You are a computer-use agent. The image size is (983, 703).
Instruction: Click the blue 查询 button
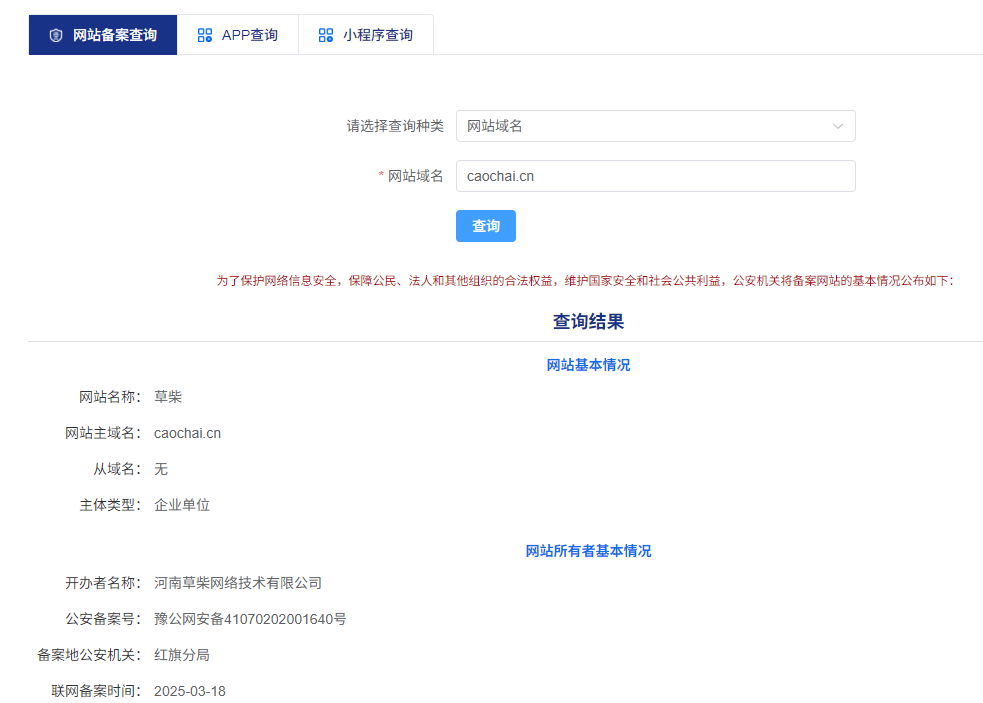tap(486, 226)
